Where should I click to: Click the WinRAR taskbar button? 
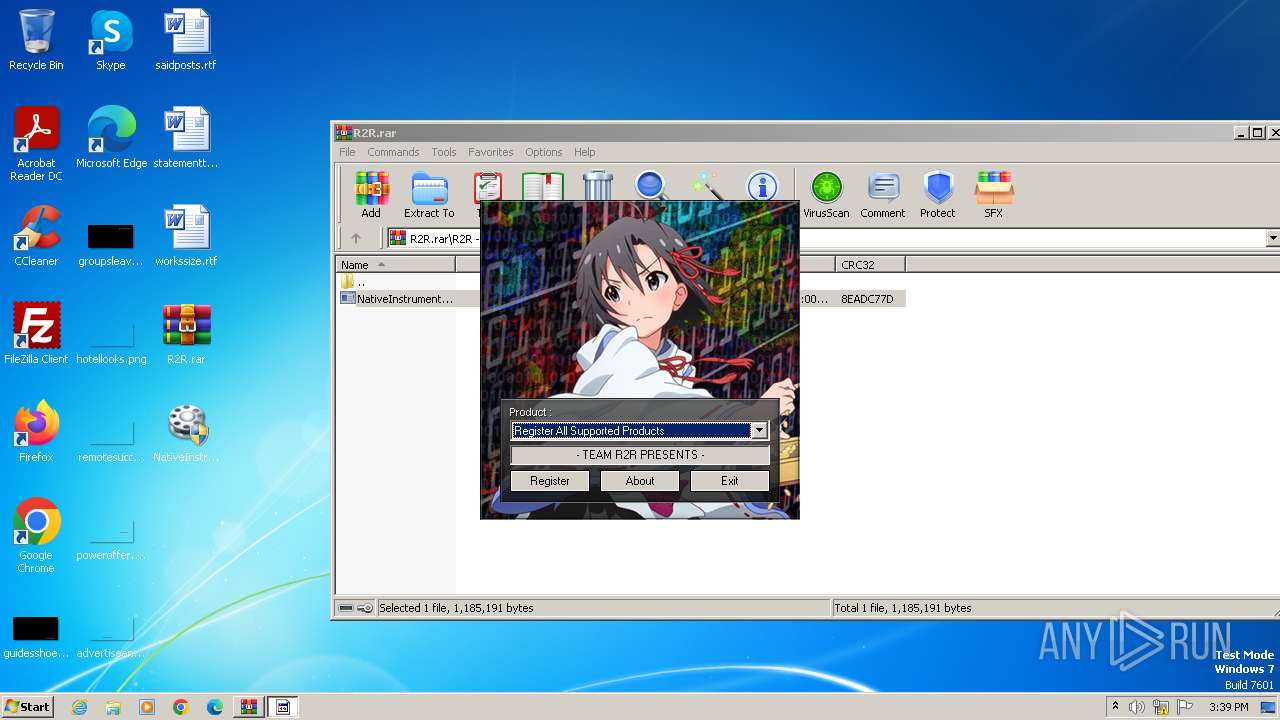click(x=248, y=707)
